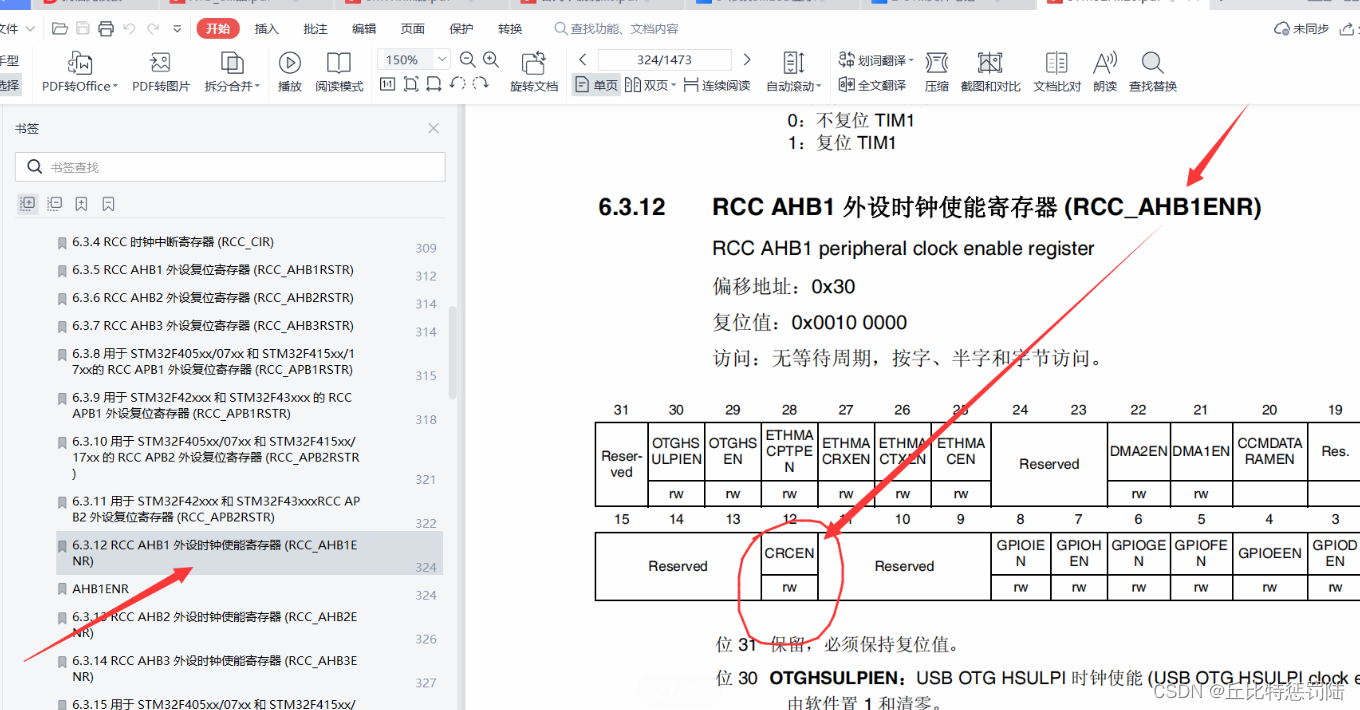Open the 批注 tab
The height and width of the screenshot is (710, 1360).
315,29
